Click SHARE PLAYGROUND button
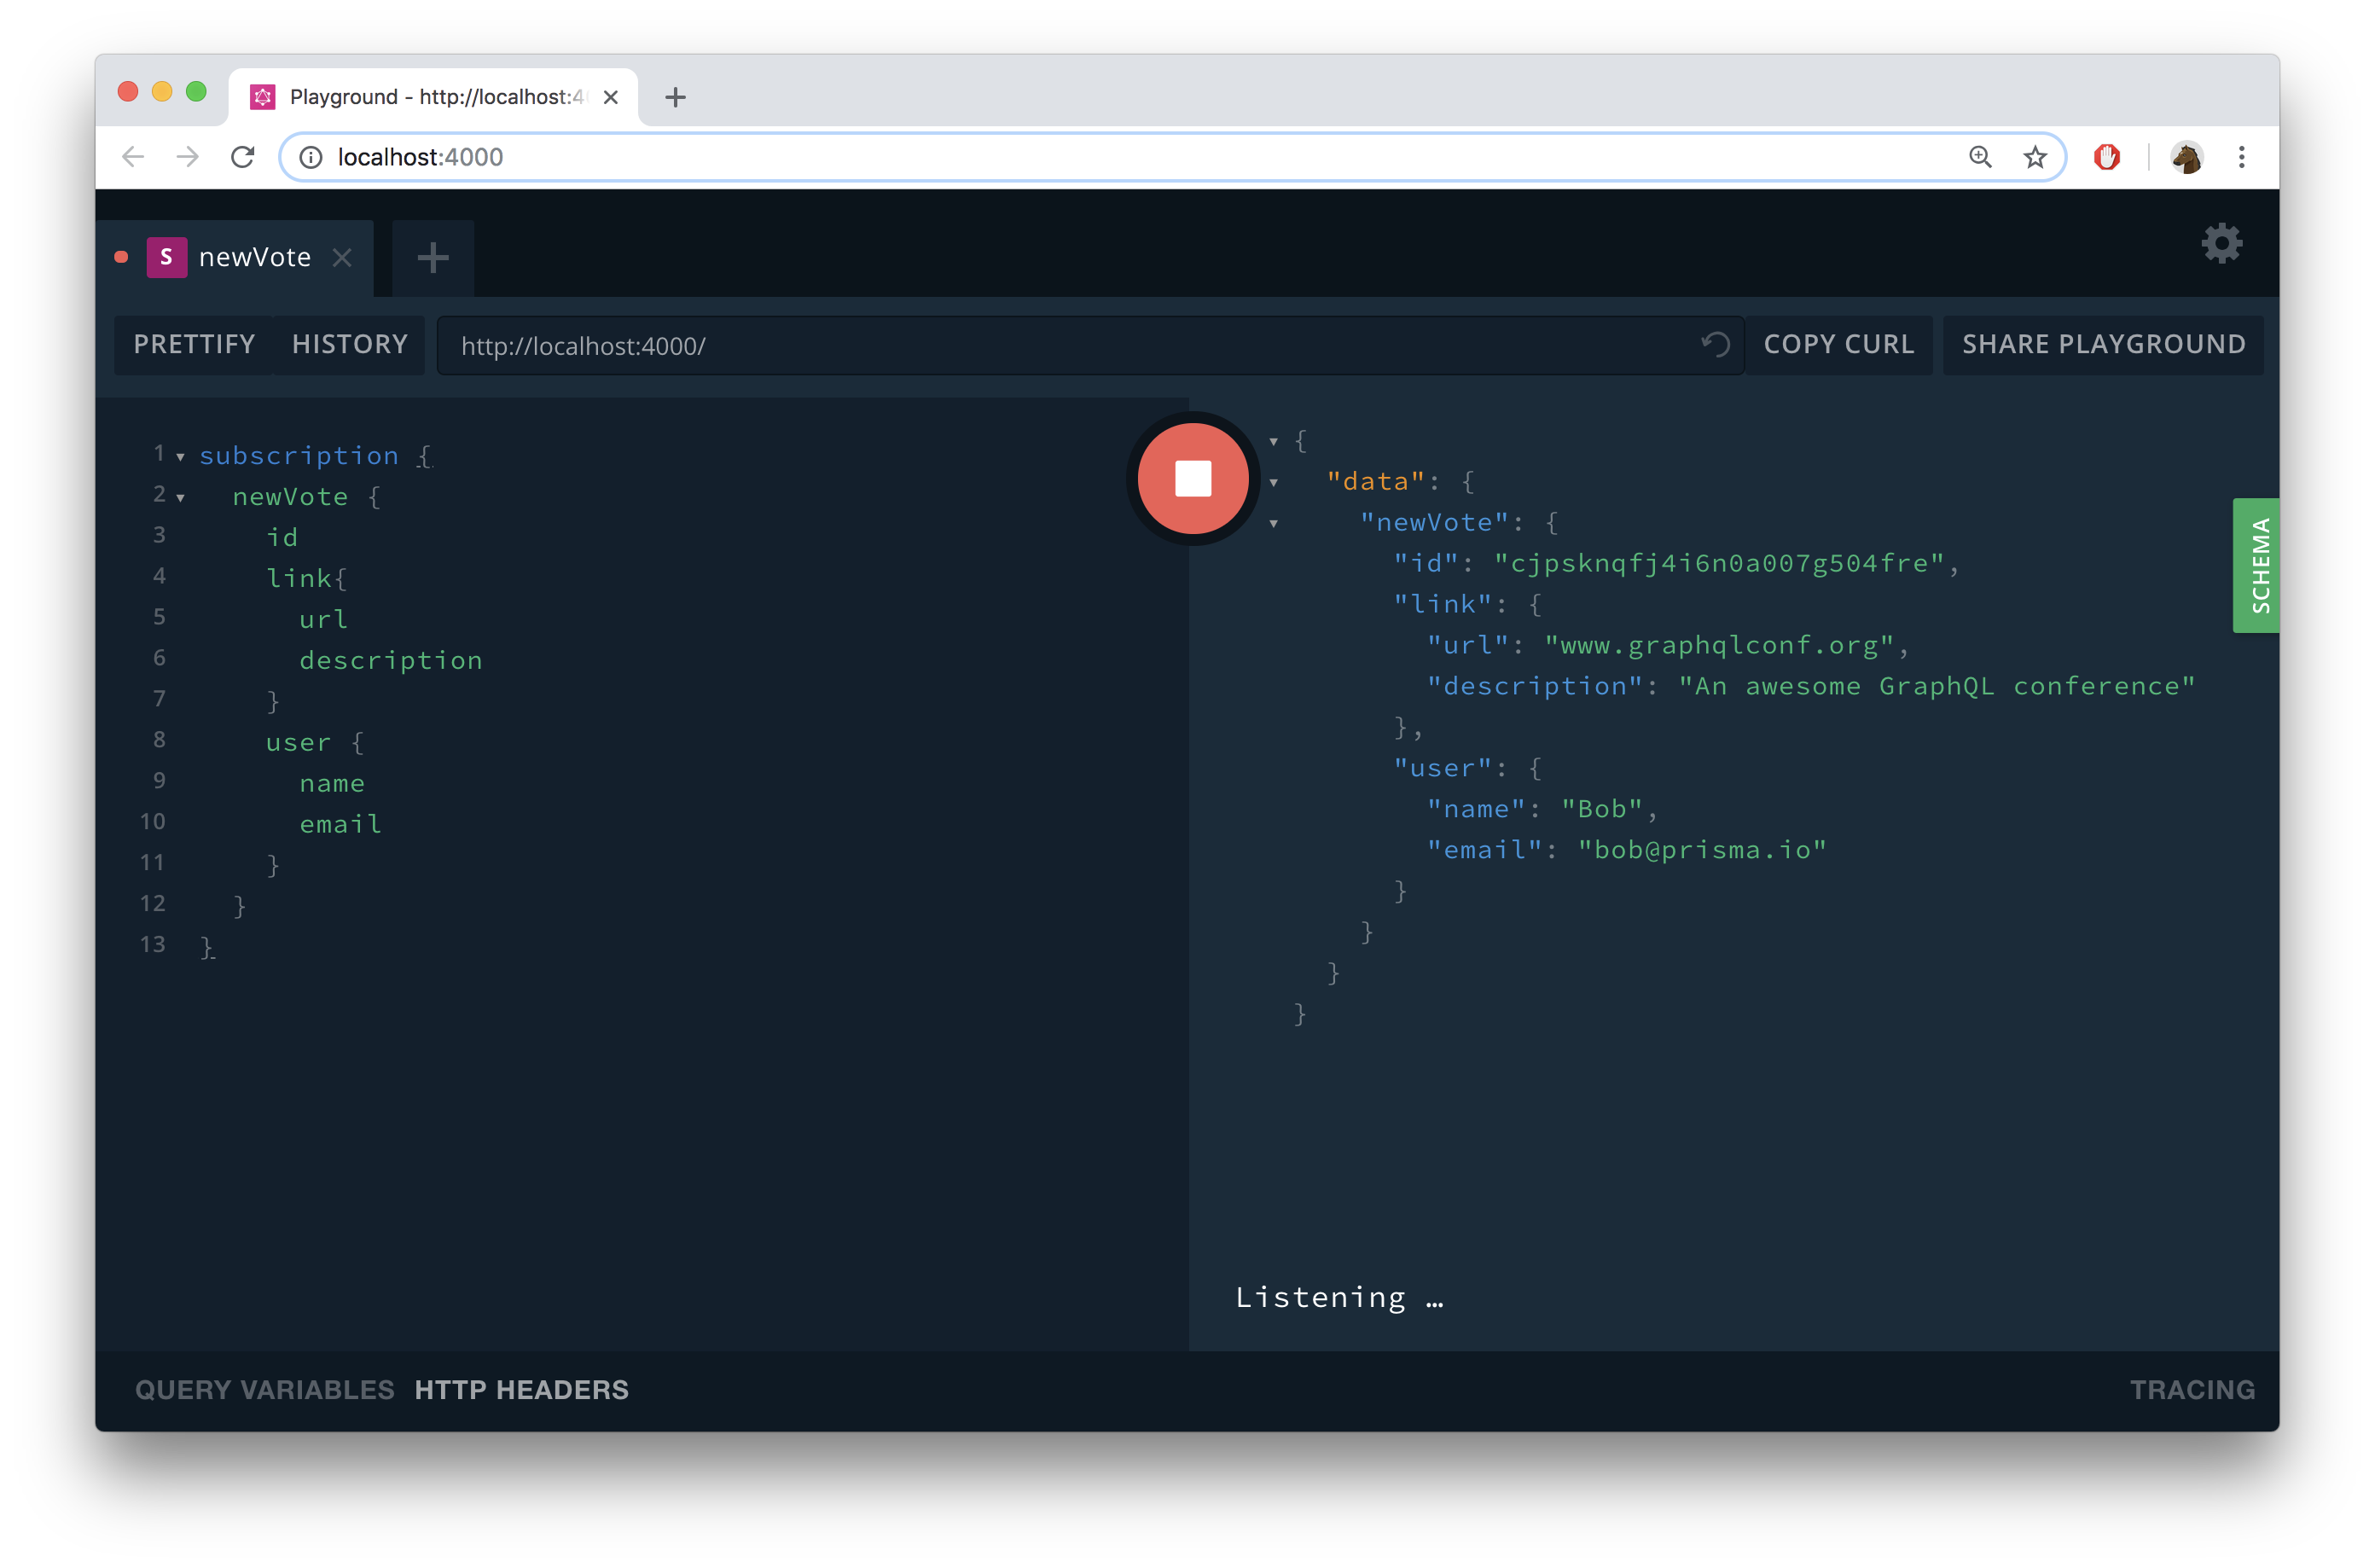The width and height of the screenshot is (2375, 1568). pos(2104,345)
